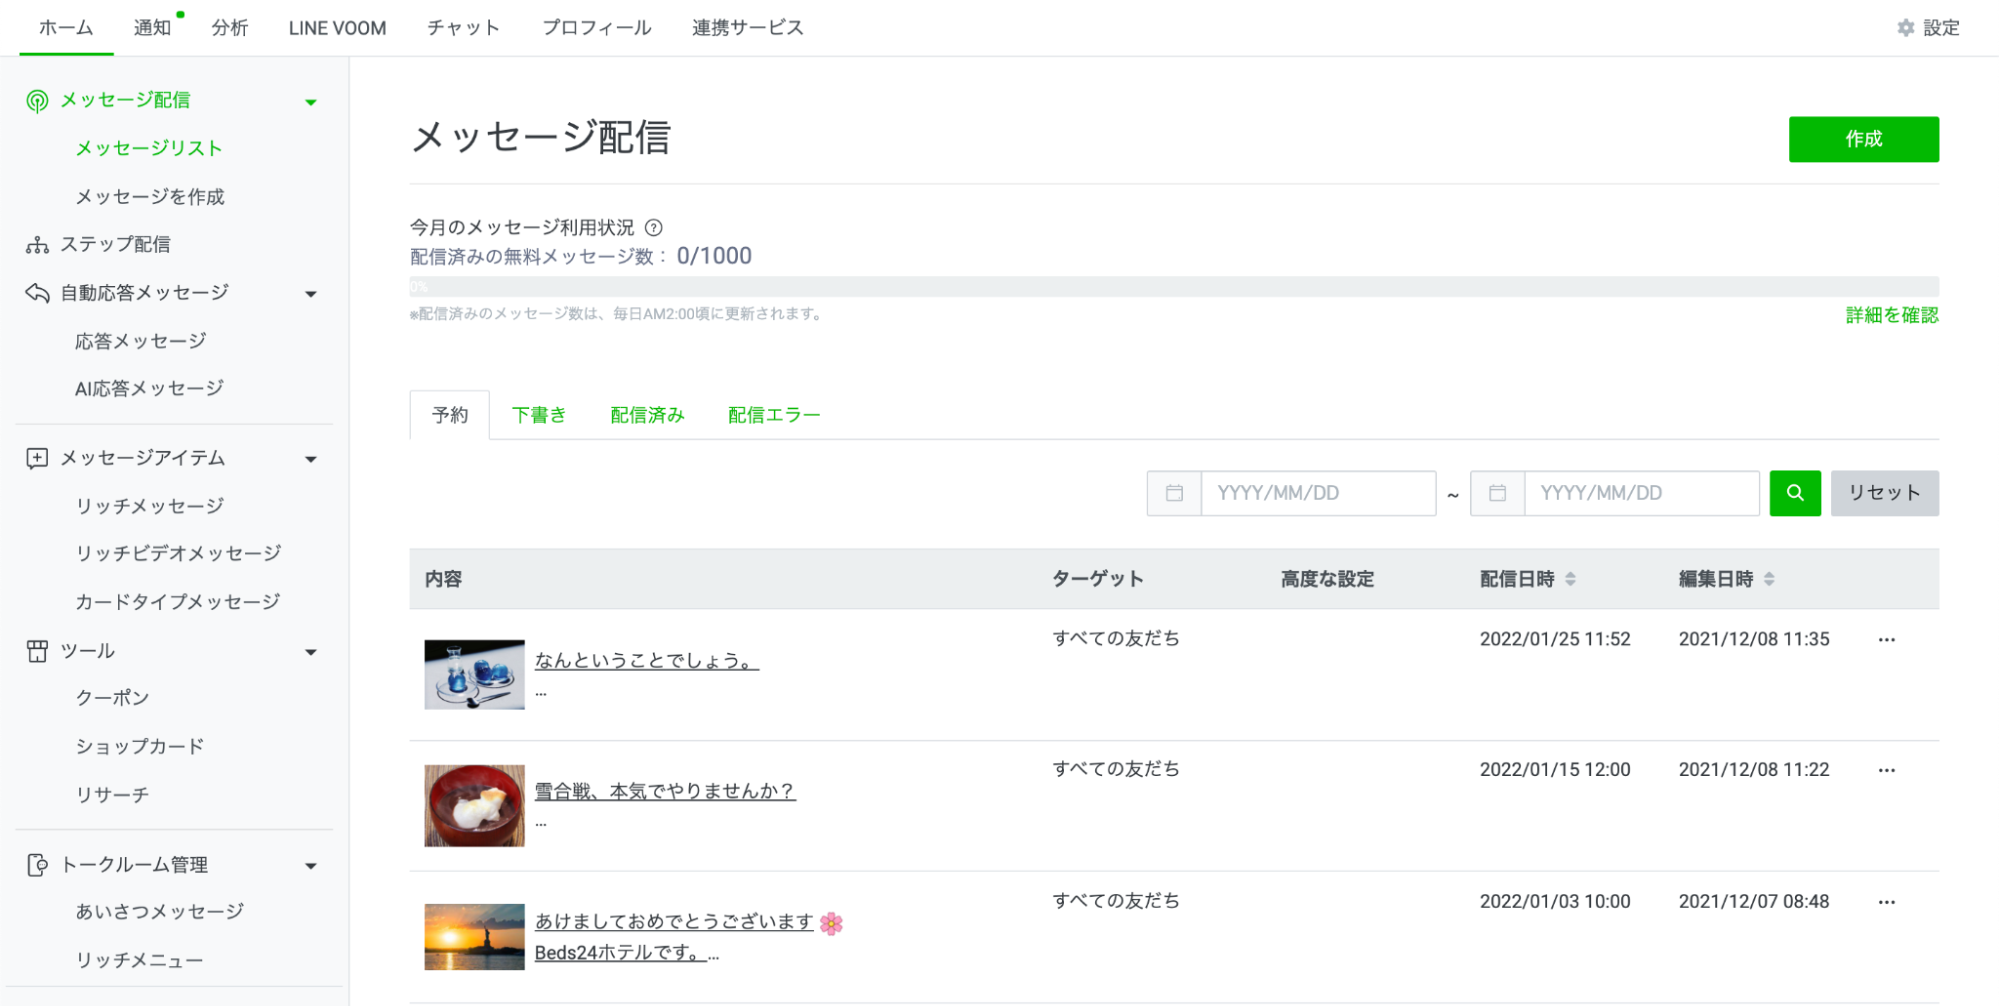Sort by 編集日時 column arrows
The height and width of the screenshot is (1007, 1999).
click(1769, 579)
